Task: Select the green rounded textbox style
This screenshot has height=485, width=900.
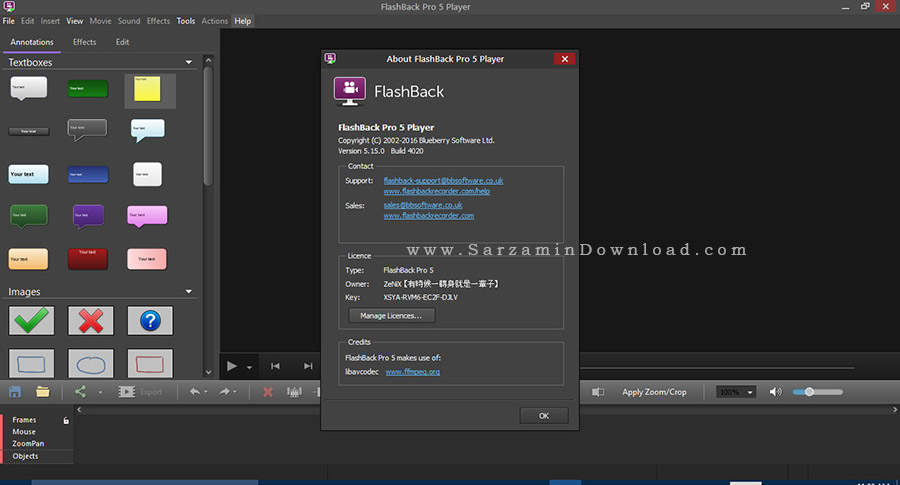Action: 88,88
